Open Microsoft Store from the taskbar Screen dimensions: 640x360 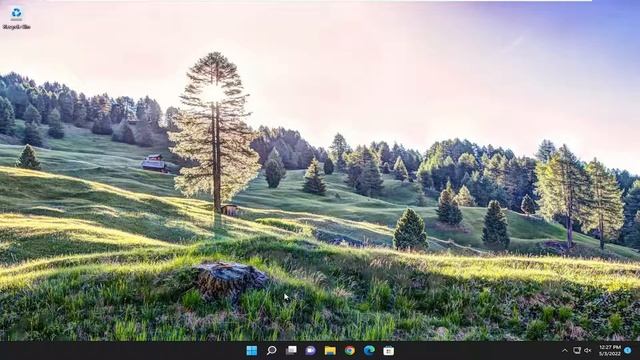tap(389, 351)
